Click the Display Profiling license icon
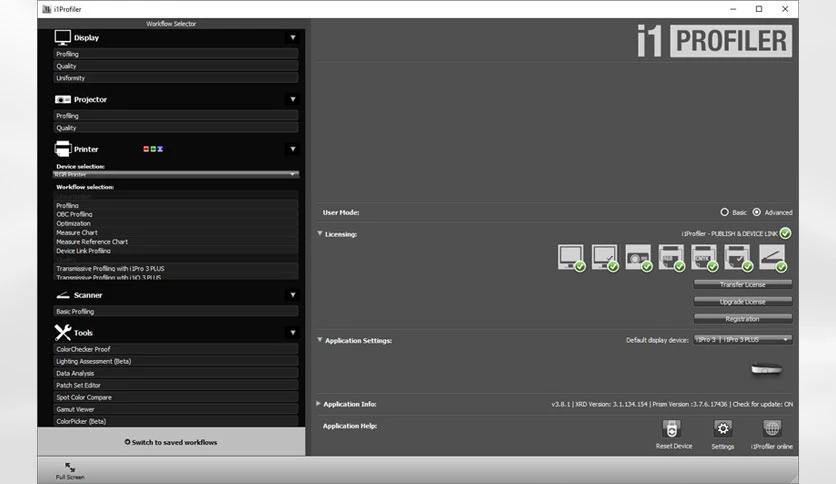The width and height of the screenshot is (836, 484). 571,257
